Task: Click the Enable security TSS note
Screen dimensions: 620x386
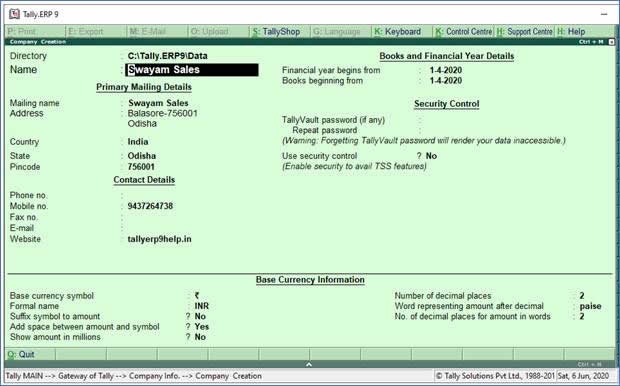Action: (x=354, y=166)
